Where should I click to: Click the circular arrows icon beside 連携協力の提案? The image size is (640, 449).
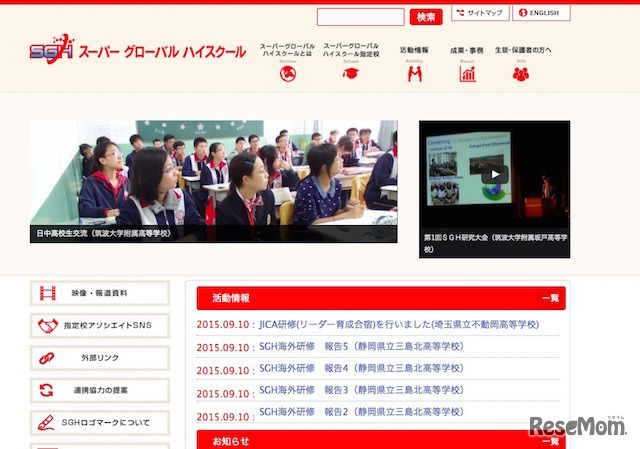47,390
